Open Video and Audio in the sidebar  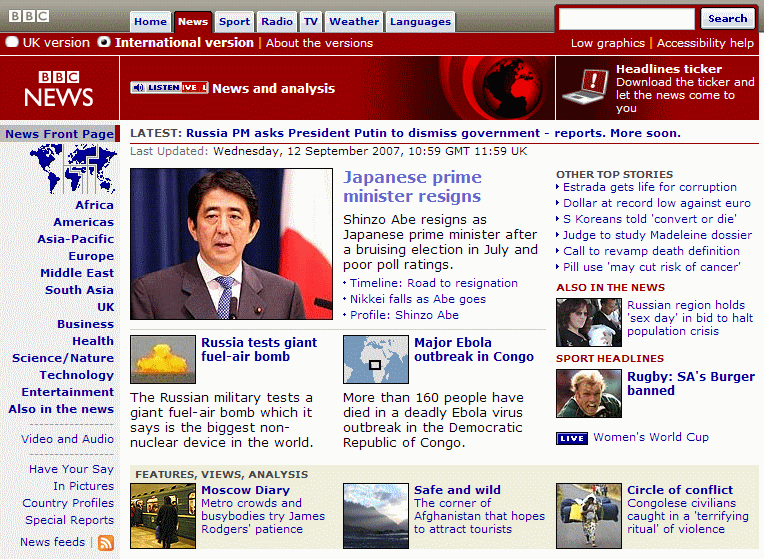(x=67, y=439)
